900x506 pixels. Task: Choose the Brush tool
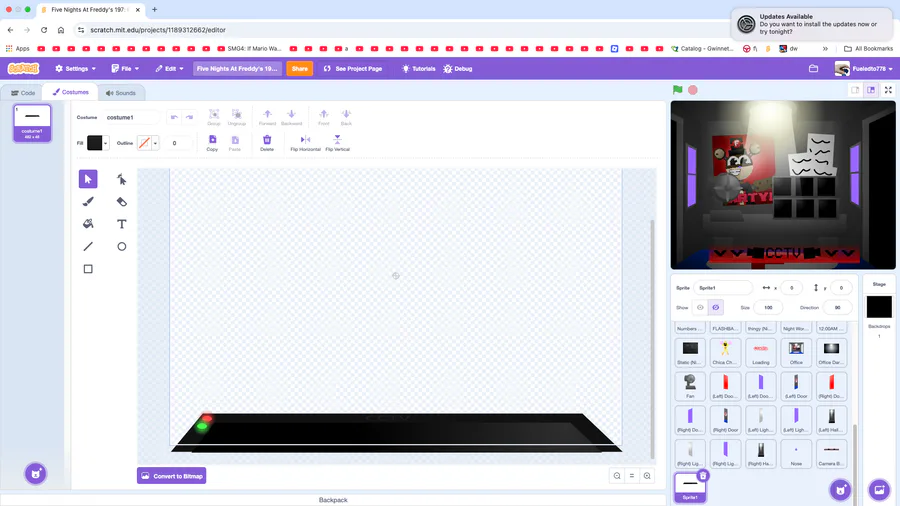(x=88, y=201)
